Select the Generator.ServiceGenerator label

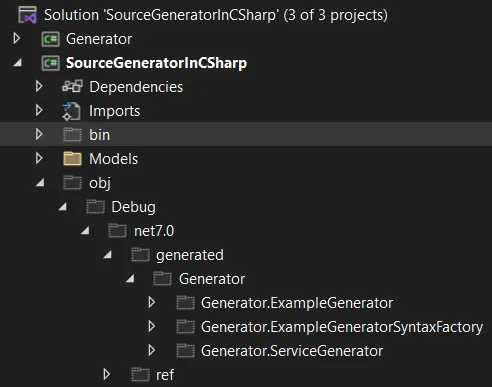[x=292, y=351]
